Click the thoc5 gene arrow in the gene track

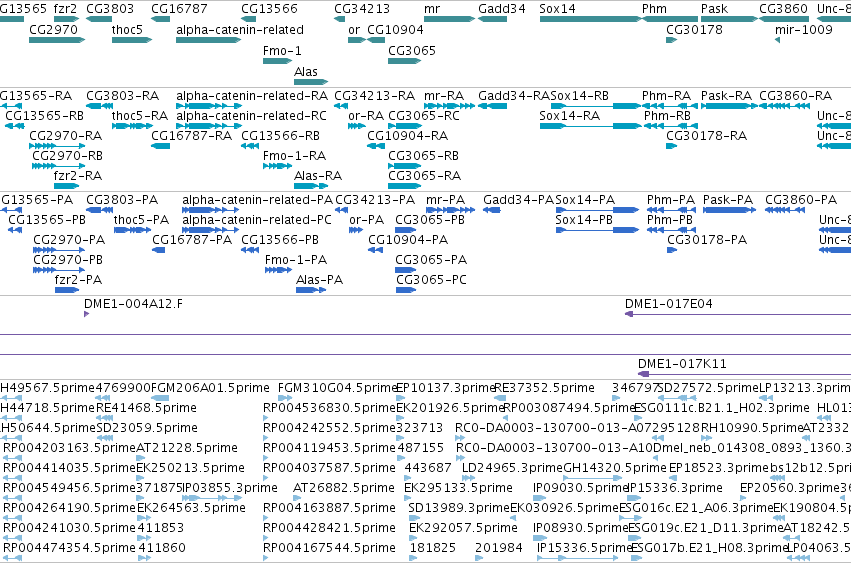(132, 40)
